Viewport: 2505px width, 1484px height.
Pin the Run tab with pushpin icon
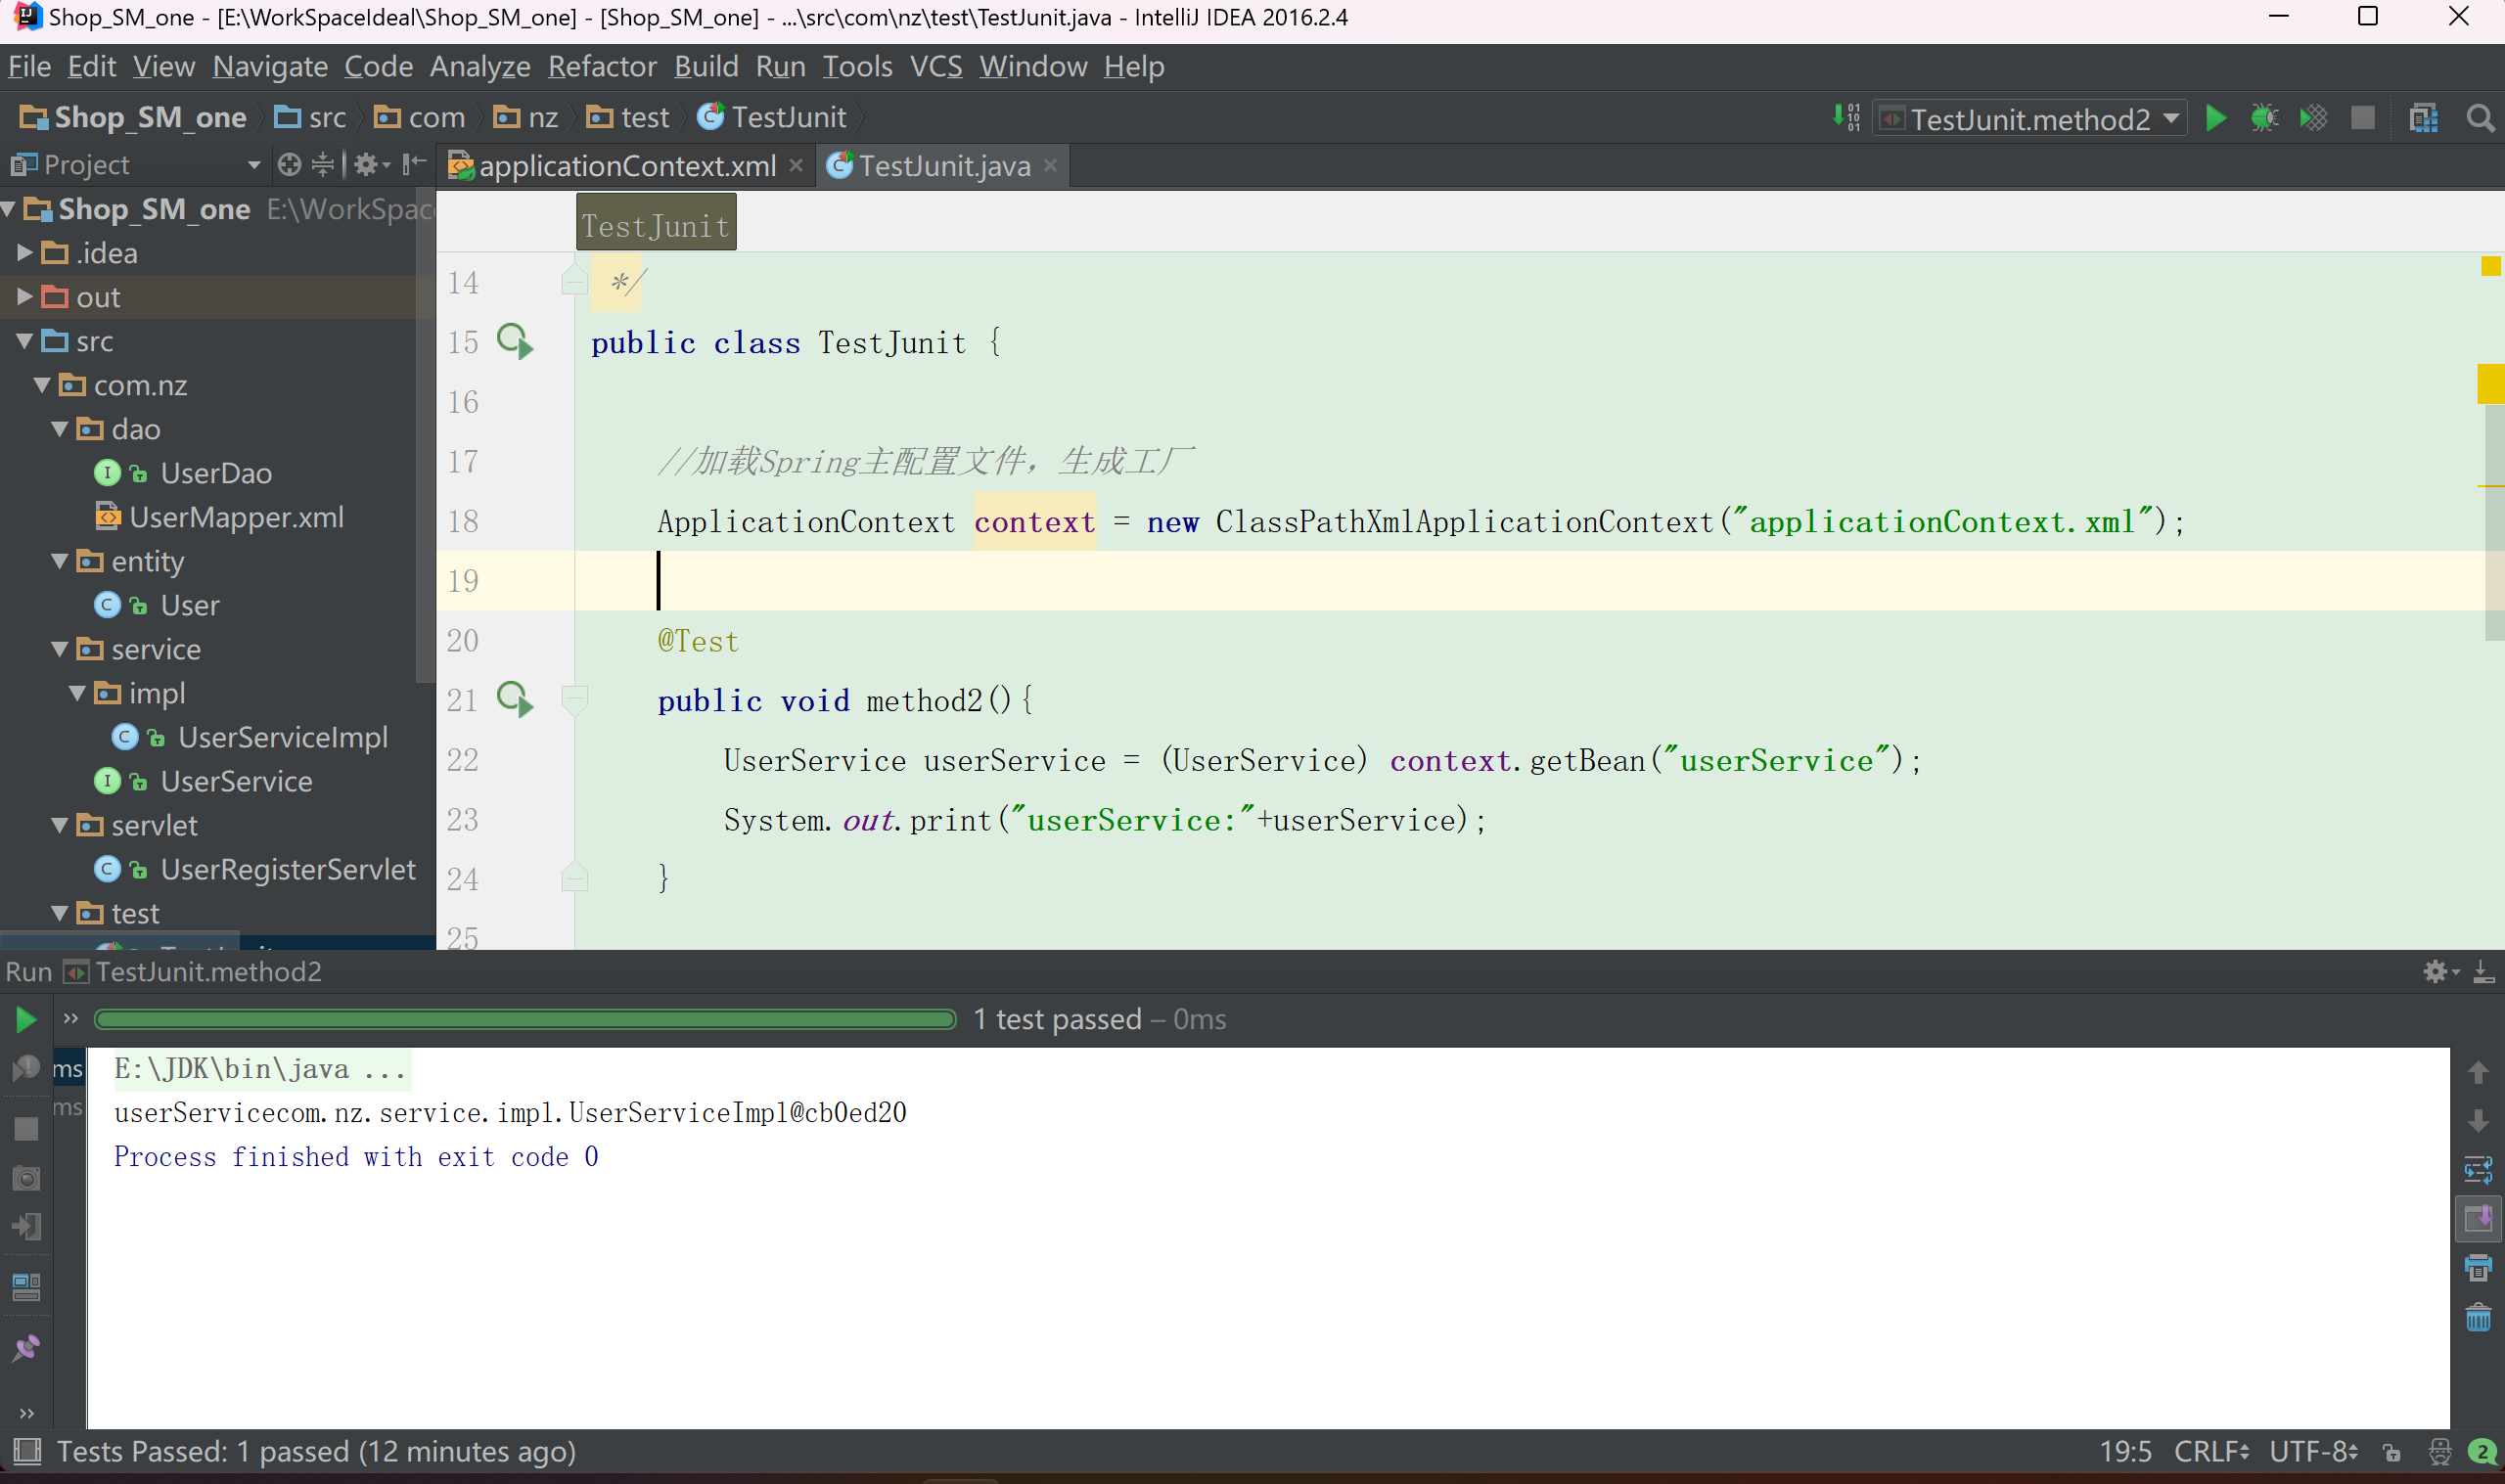(x=26, y=1348)
